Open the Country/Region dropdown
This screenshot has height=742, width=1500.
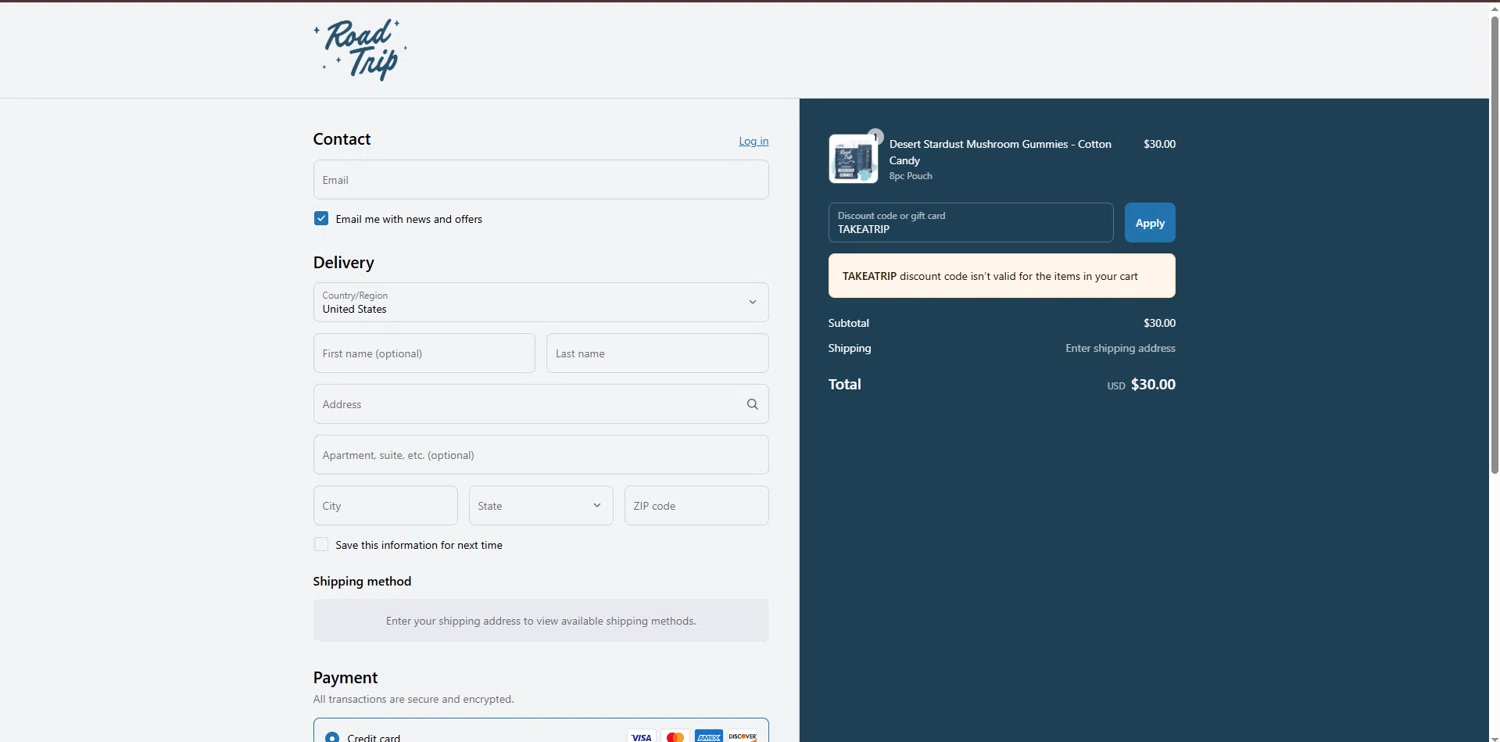(541, 302)
